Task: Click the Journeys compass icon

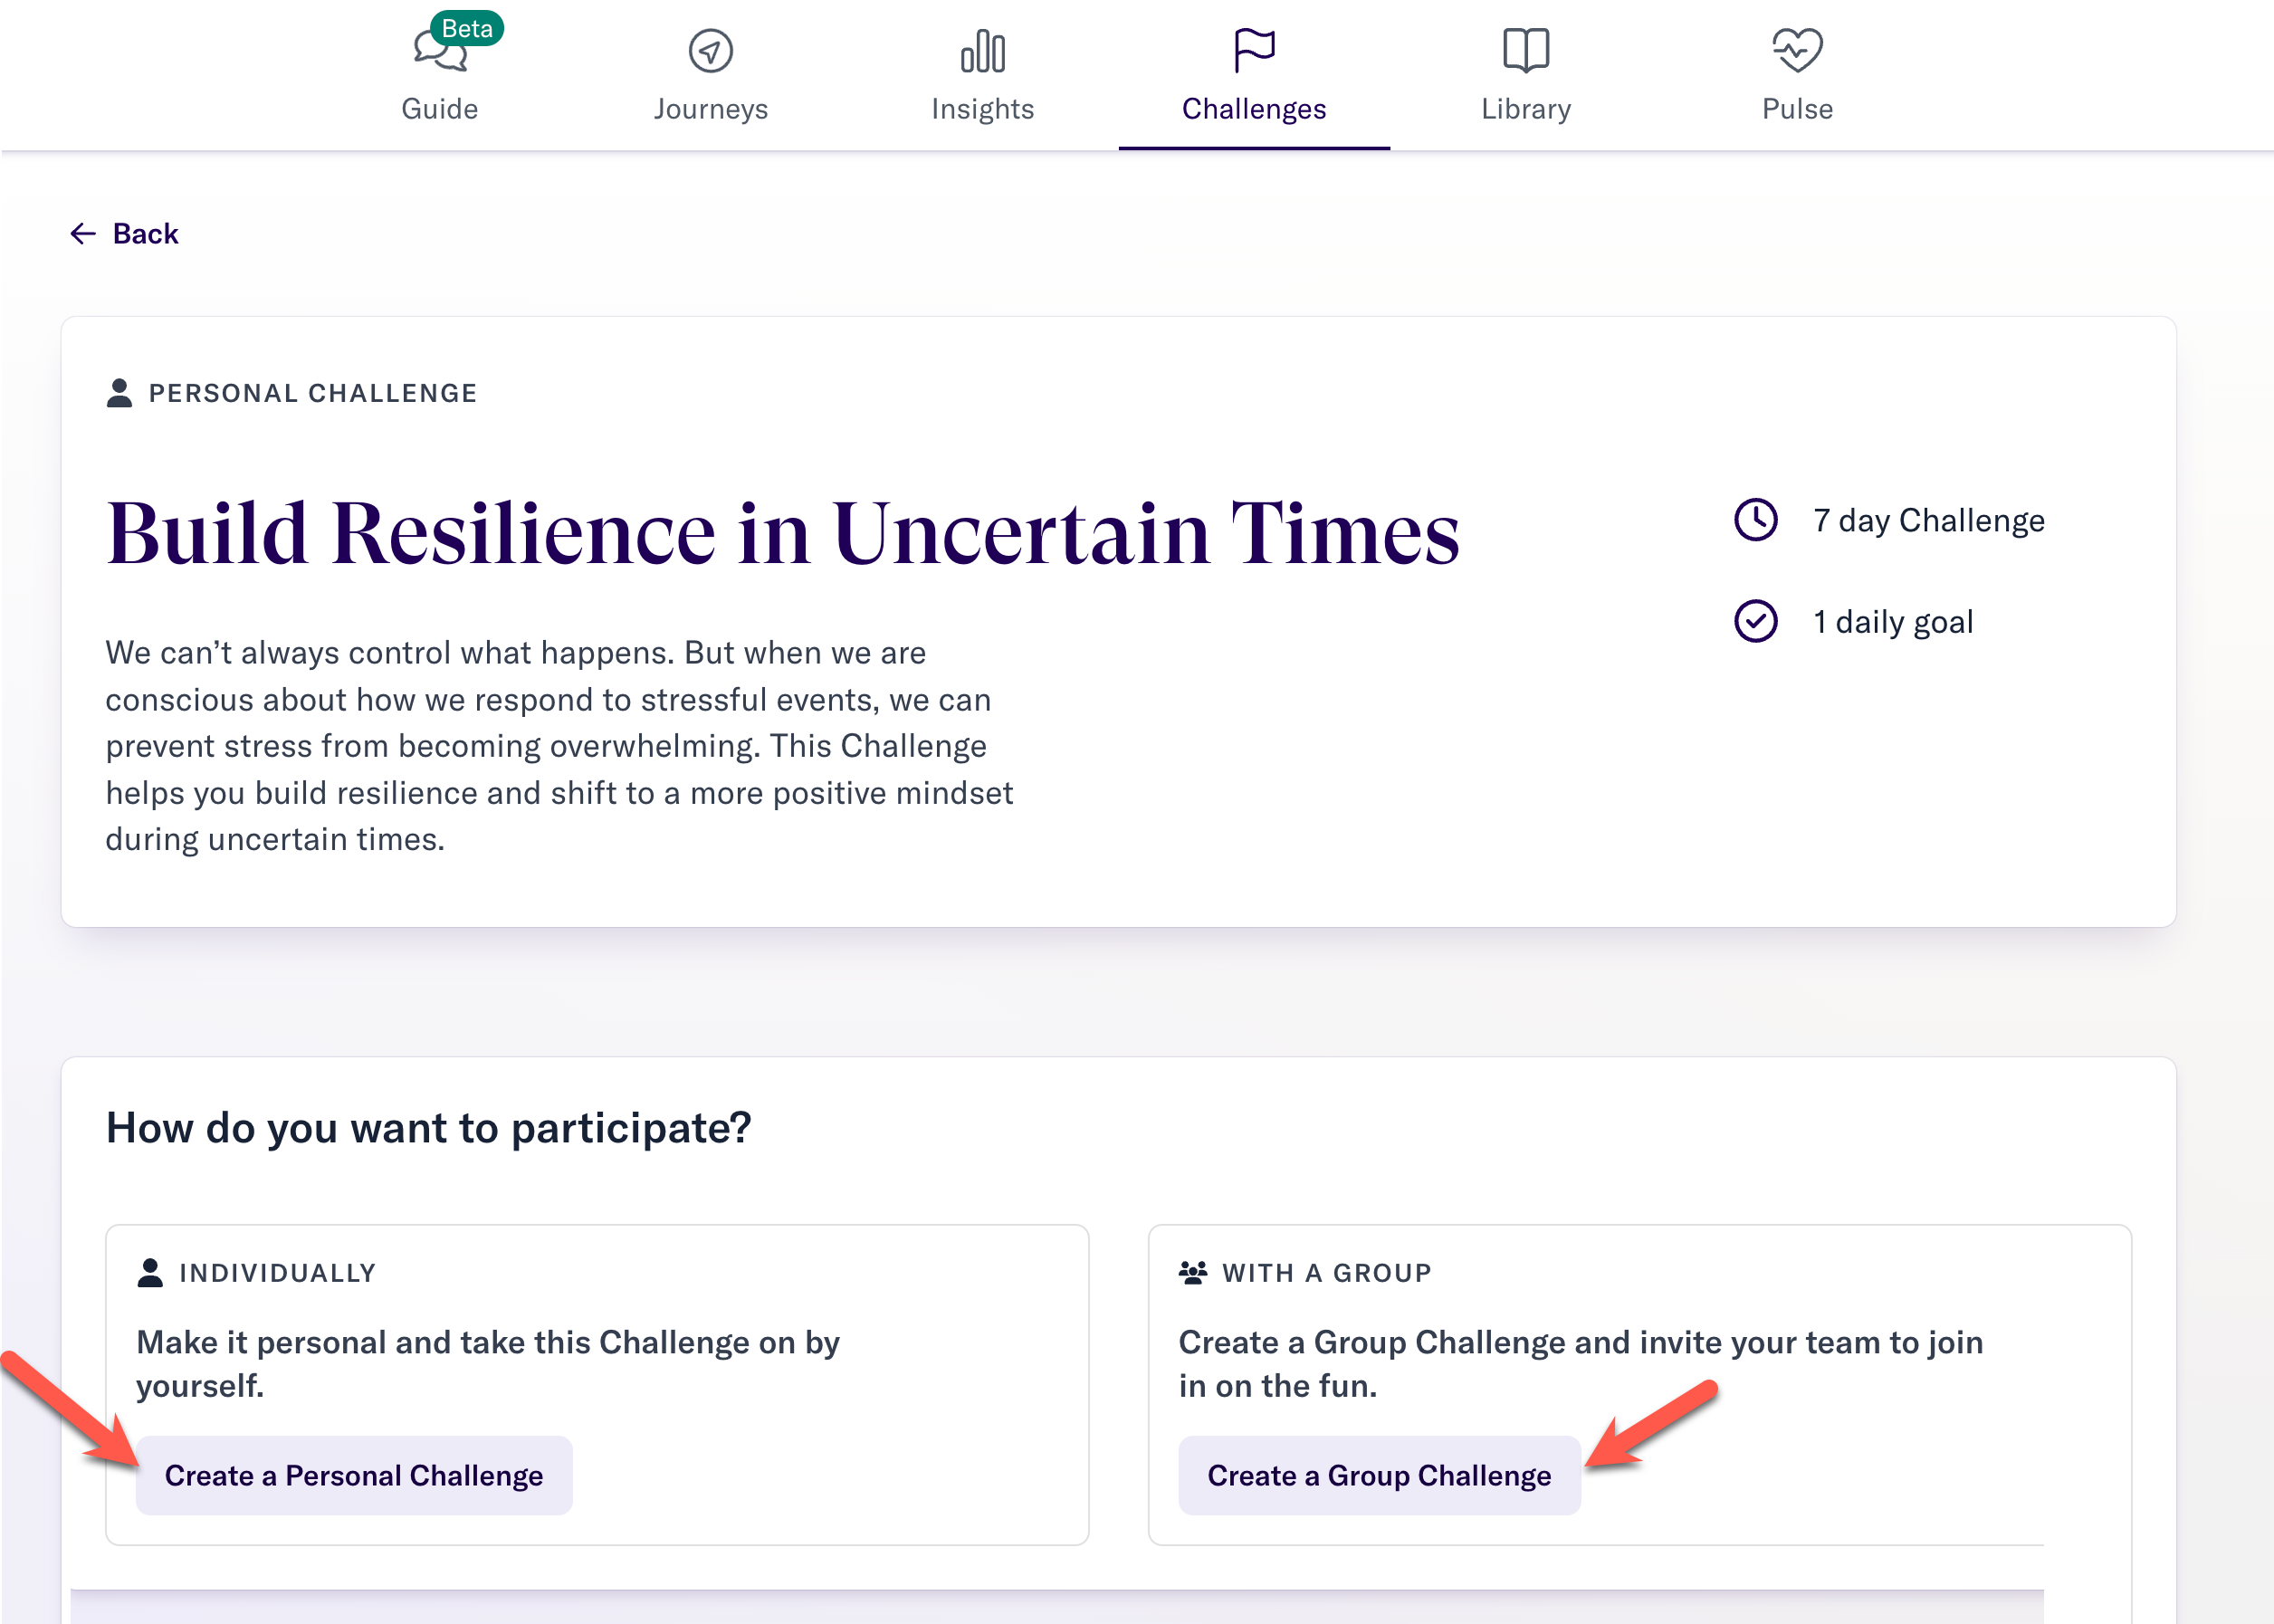Action: point(711,51)
